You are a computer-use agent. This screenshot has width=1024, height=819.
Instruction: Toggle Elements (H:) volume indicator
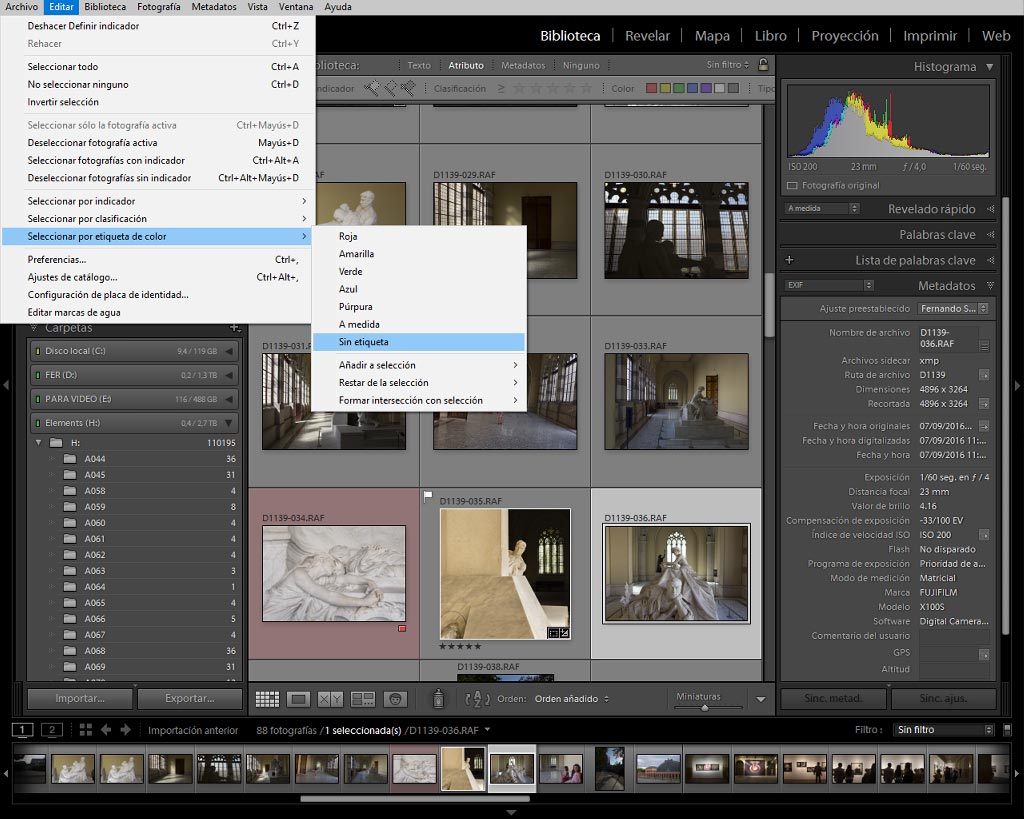(x=37, y=423)
